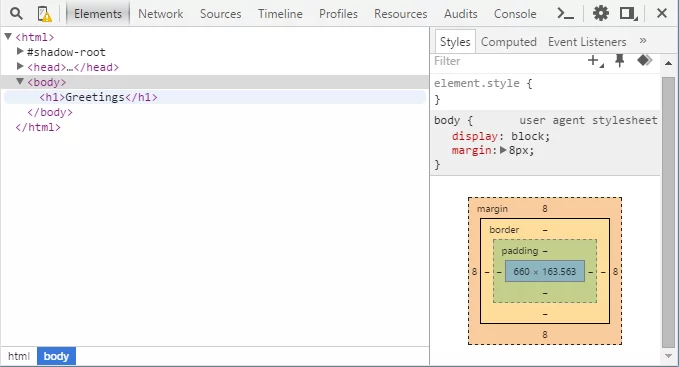Click content size 660 × 163.563 box

(x=545, y=271)
